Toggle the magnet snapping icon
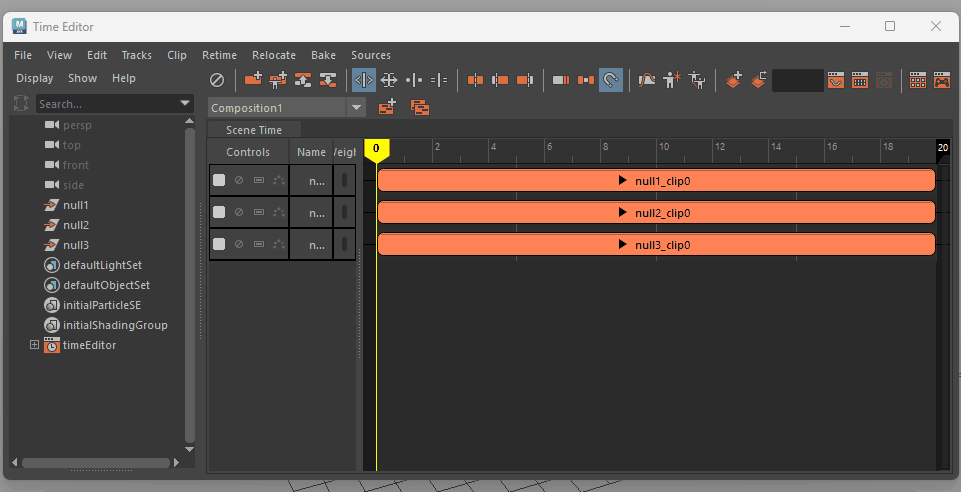The height and width of the screenshot is (492, 961). click(x=611, y=80)
